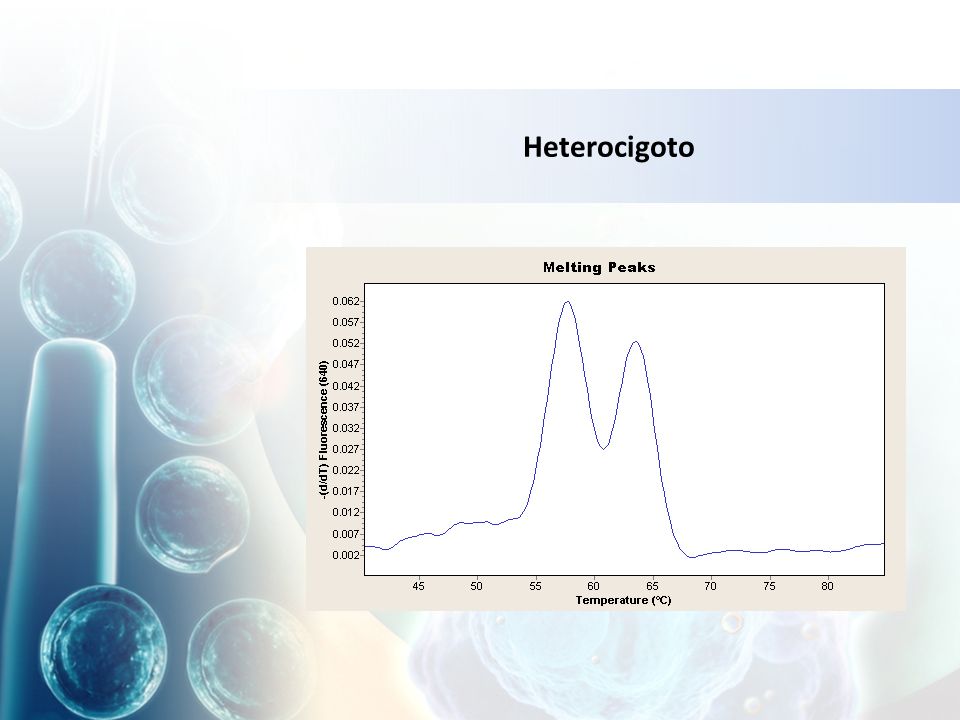Click the 45 temperature tick label
The width and height of the screenshot is (960, 720).
coord(418,586)
